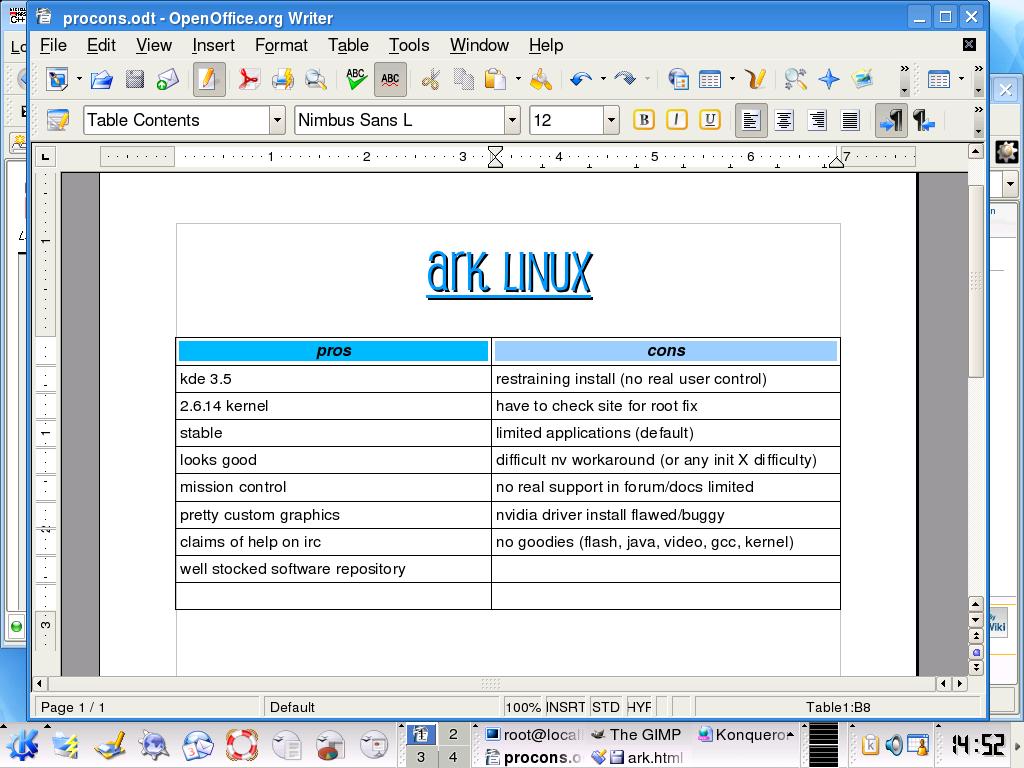Switch to The GIMP taskbar entry
Viewport: 1024px width, 768px height.
[x=637, y=735]
